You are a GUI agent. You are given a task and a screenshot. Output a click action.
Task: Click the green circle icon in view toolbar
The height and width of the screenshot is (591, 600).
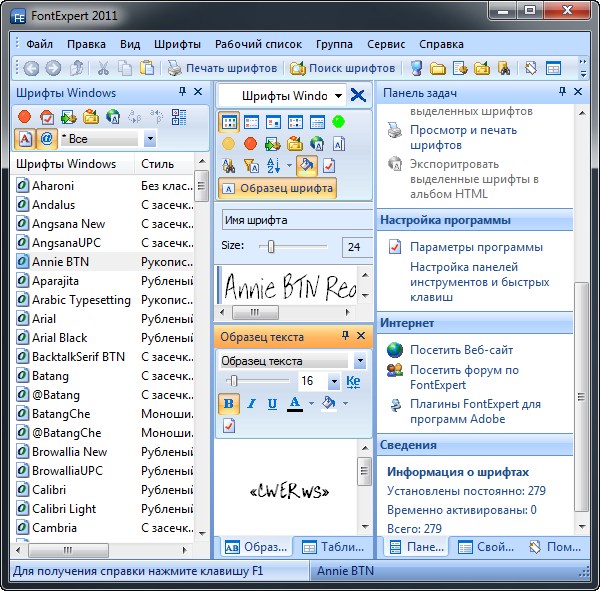(338, 122)
